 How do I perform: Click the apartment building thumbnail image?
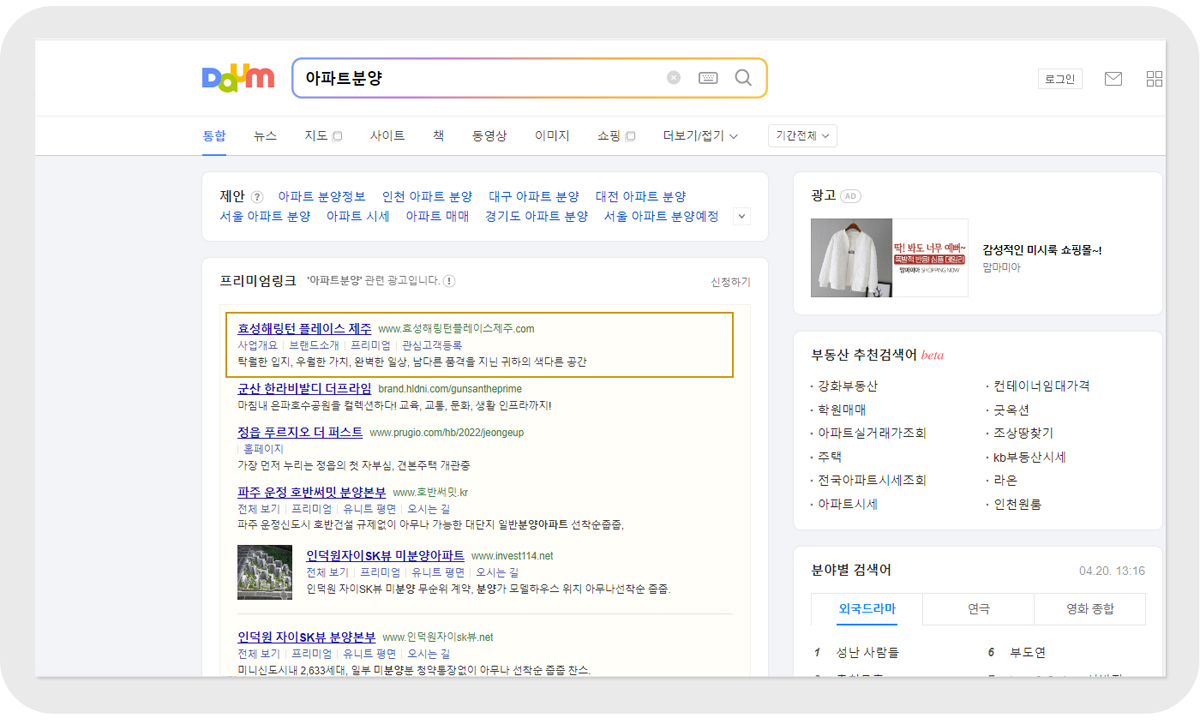[265, 572]
